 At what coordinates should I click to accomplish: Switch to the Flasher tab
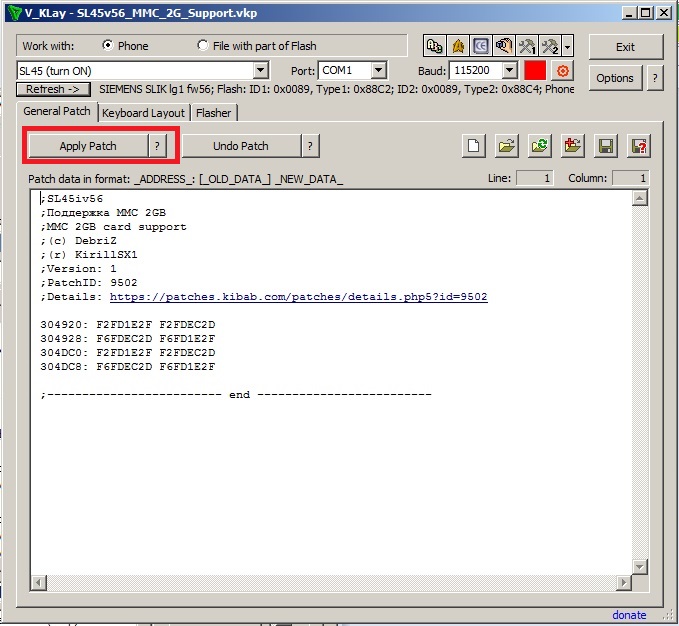pos(213,113)
